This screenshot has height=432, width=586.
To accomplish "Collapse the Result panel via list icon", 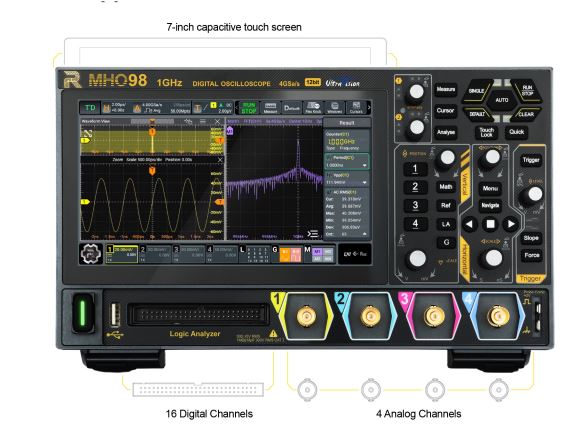I will pyautogui.click(x=312, y=234).
